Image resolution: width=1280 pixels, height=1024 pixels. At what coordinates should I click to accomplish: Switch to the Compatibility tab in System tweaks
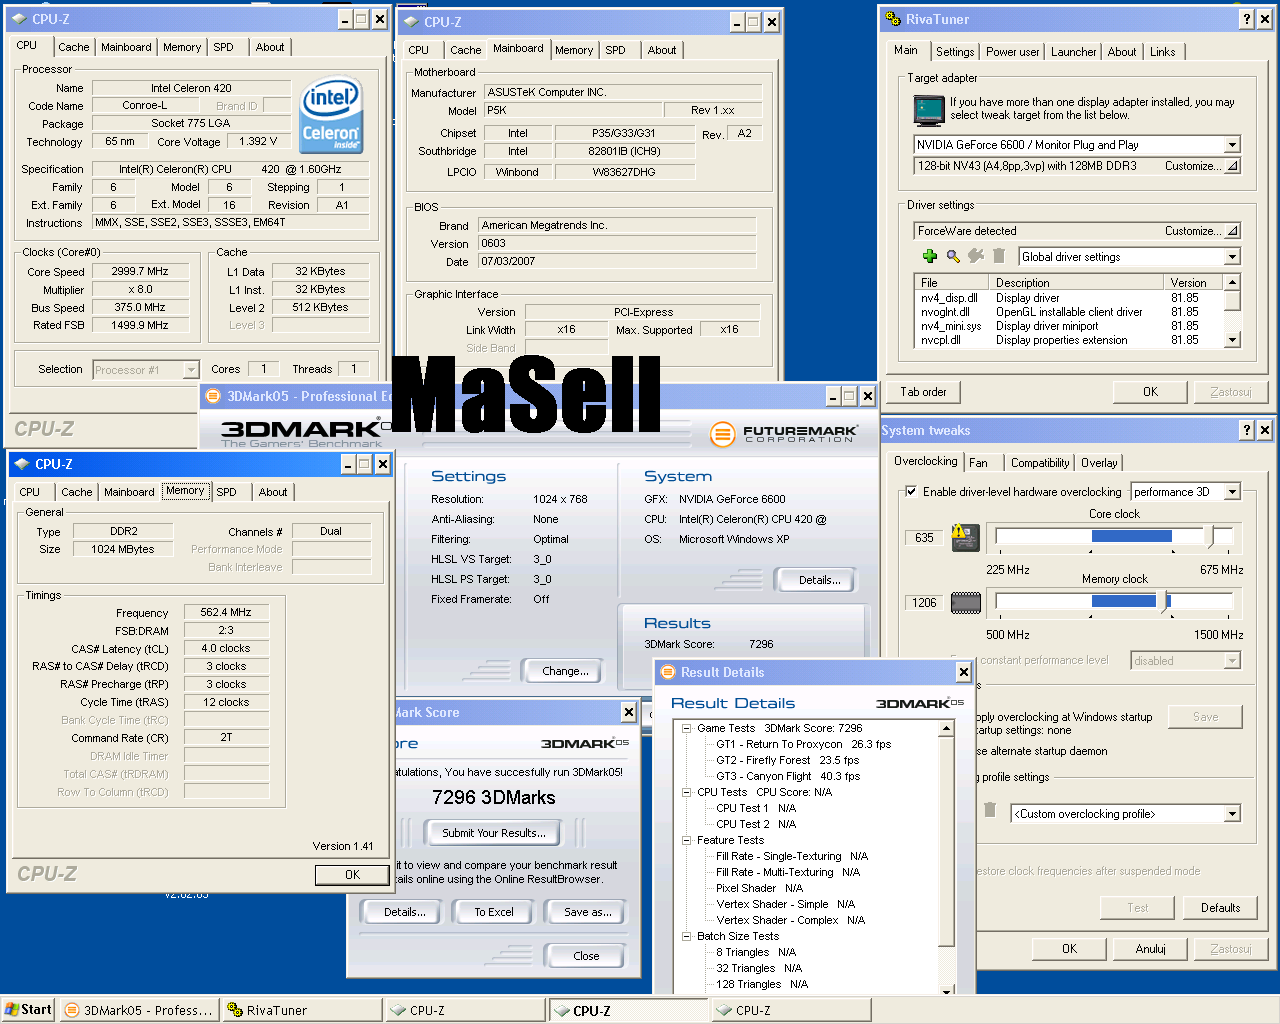coord(1039,463)
